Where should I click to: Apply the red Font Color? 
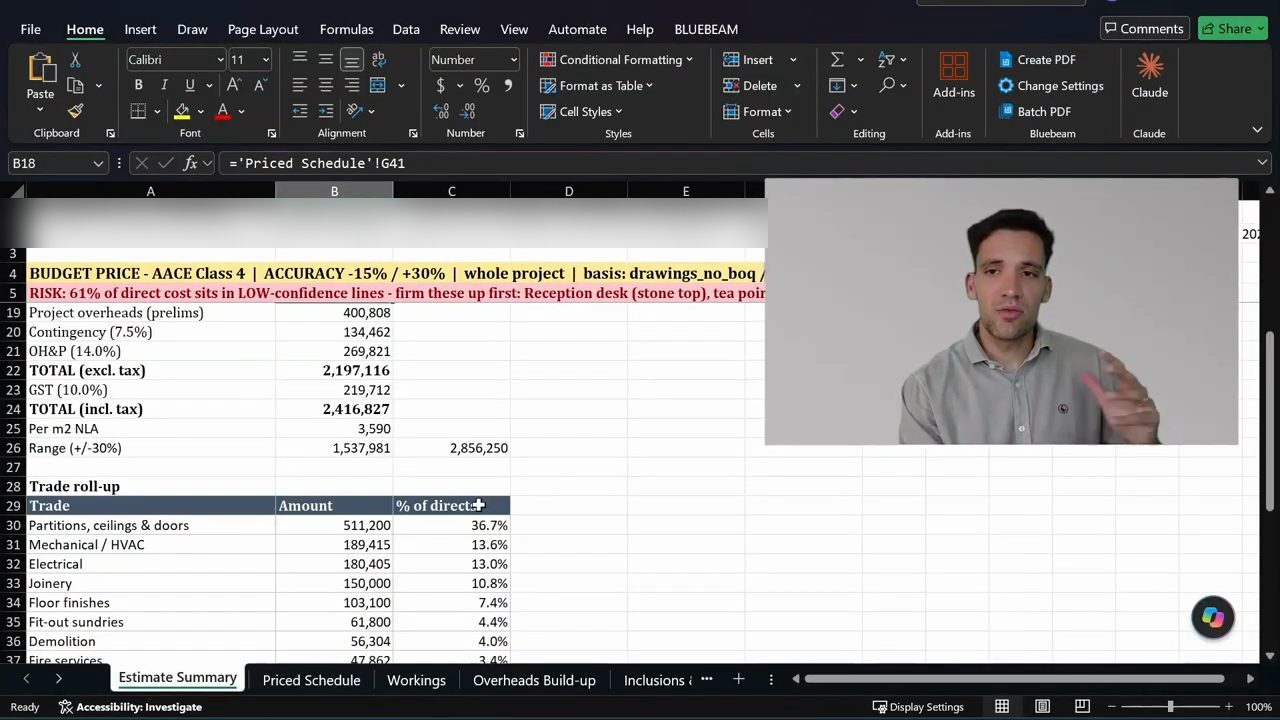tap(223, 111)
